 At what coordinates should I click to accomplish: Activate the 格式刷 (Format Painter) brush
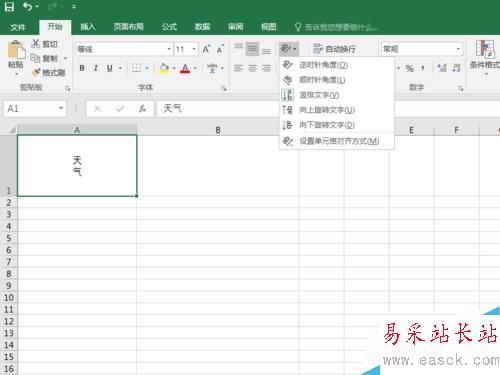click(49, 72)
